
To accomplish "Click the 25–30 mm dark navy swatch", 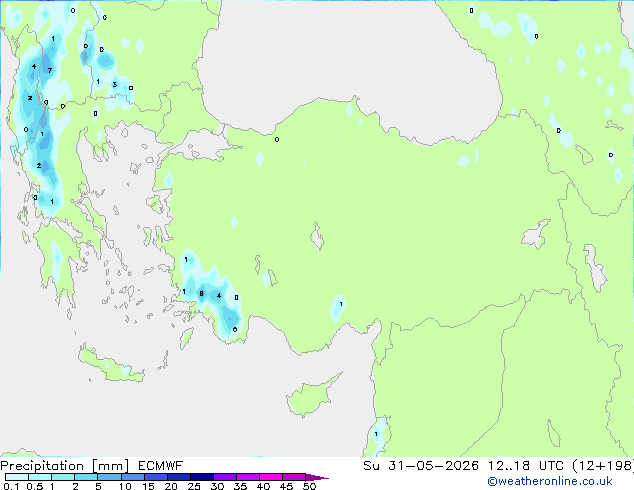I will click(201, 477).
